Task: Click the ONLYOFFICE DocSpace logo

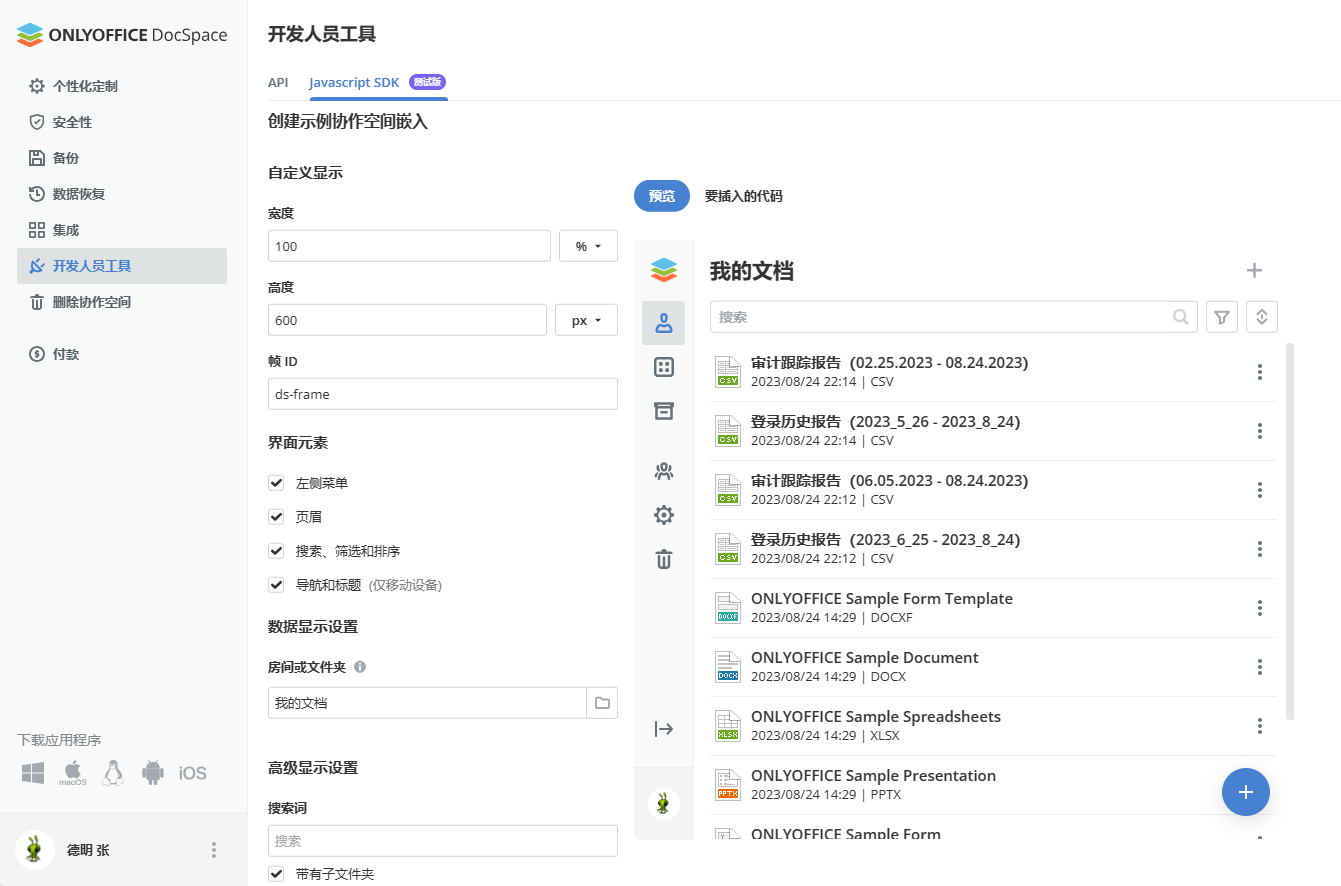Action: [x=122, y=35]
